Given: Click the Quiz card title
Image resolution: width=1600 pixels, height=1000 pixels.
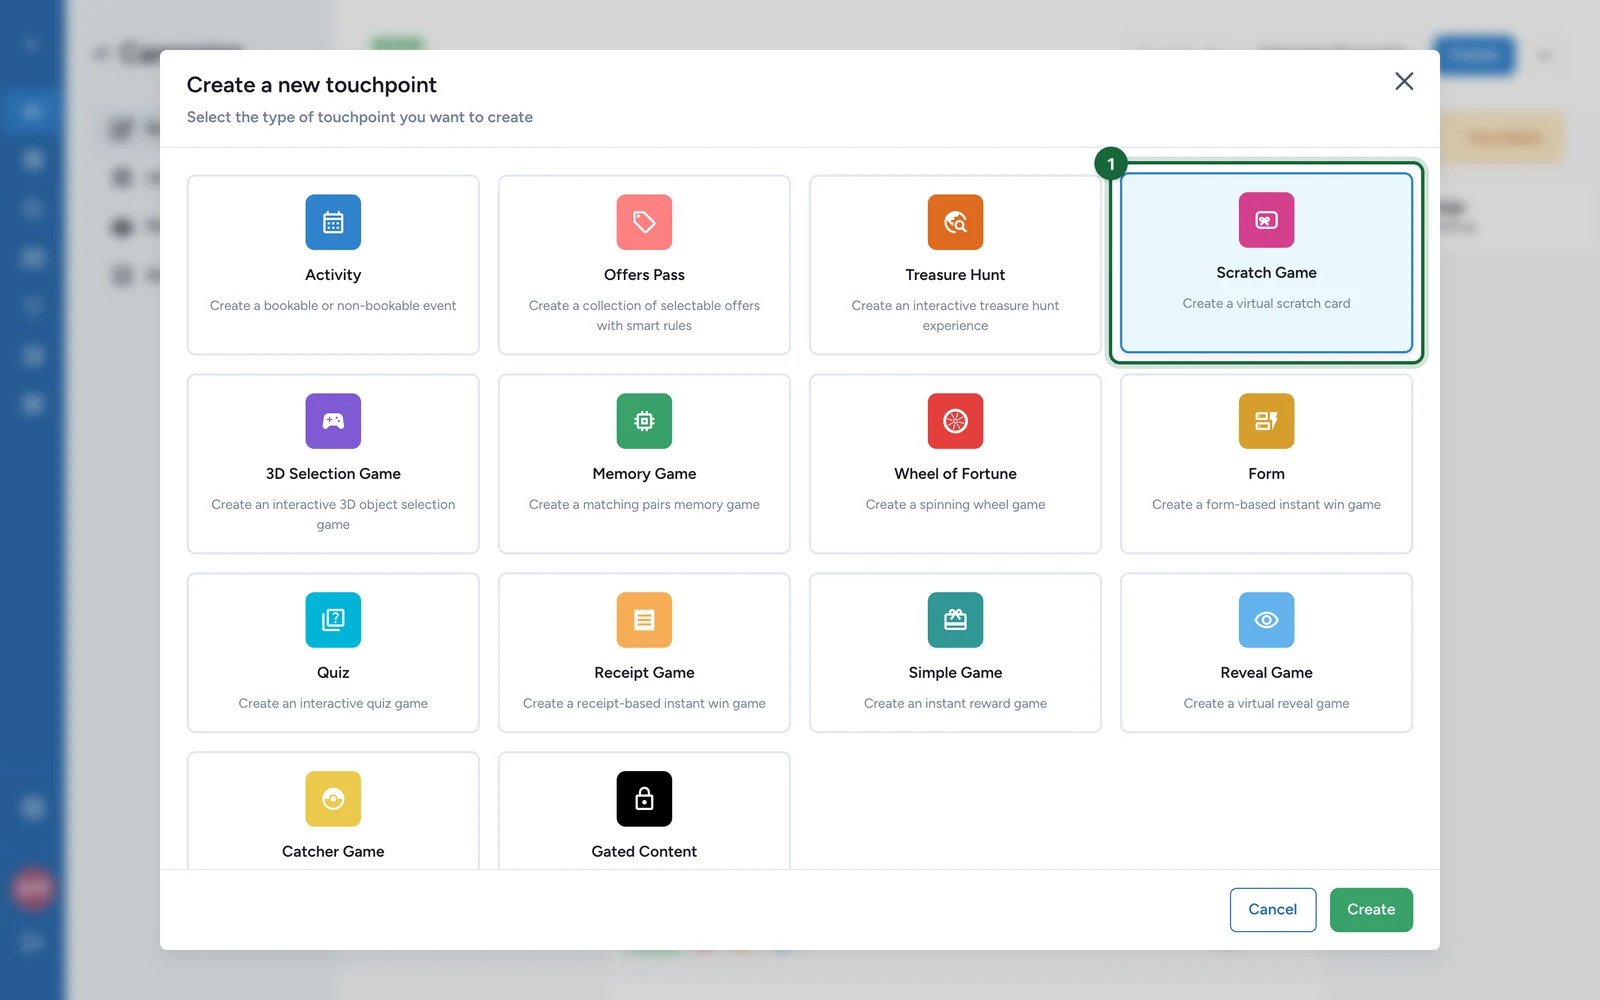Looking at the screenshot, I should tap(333, 673).
